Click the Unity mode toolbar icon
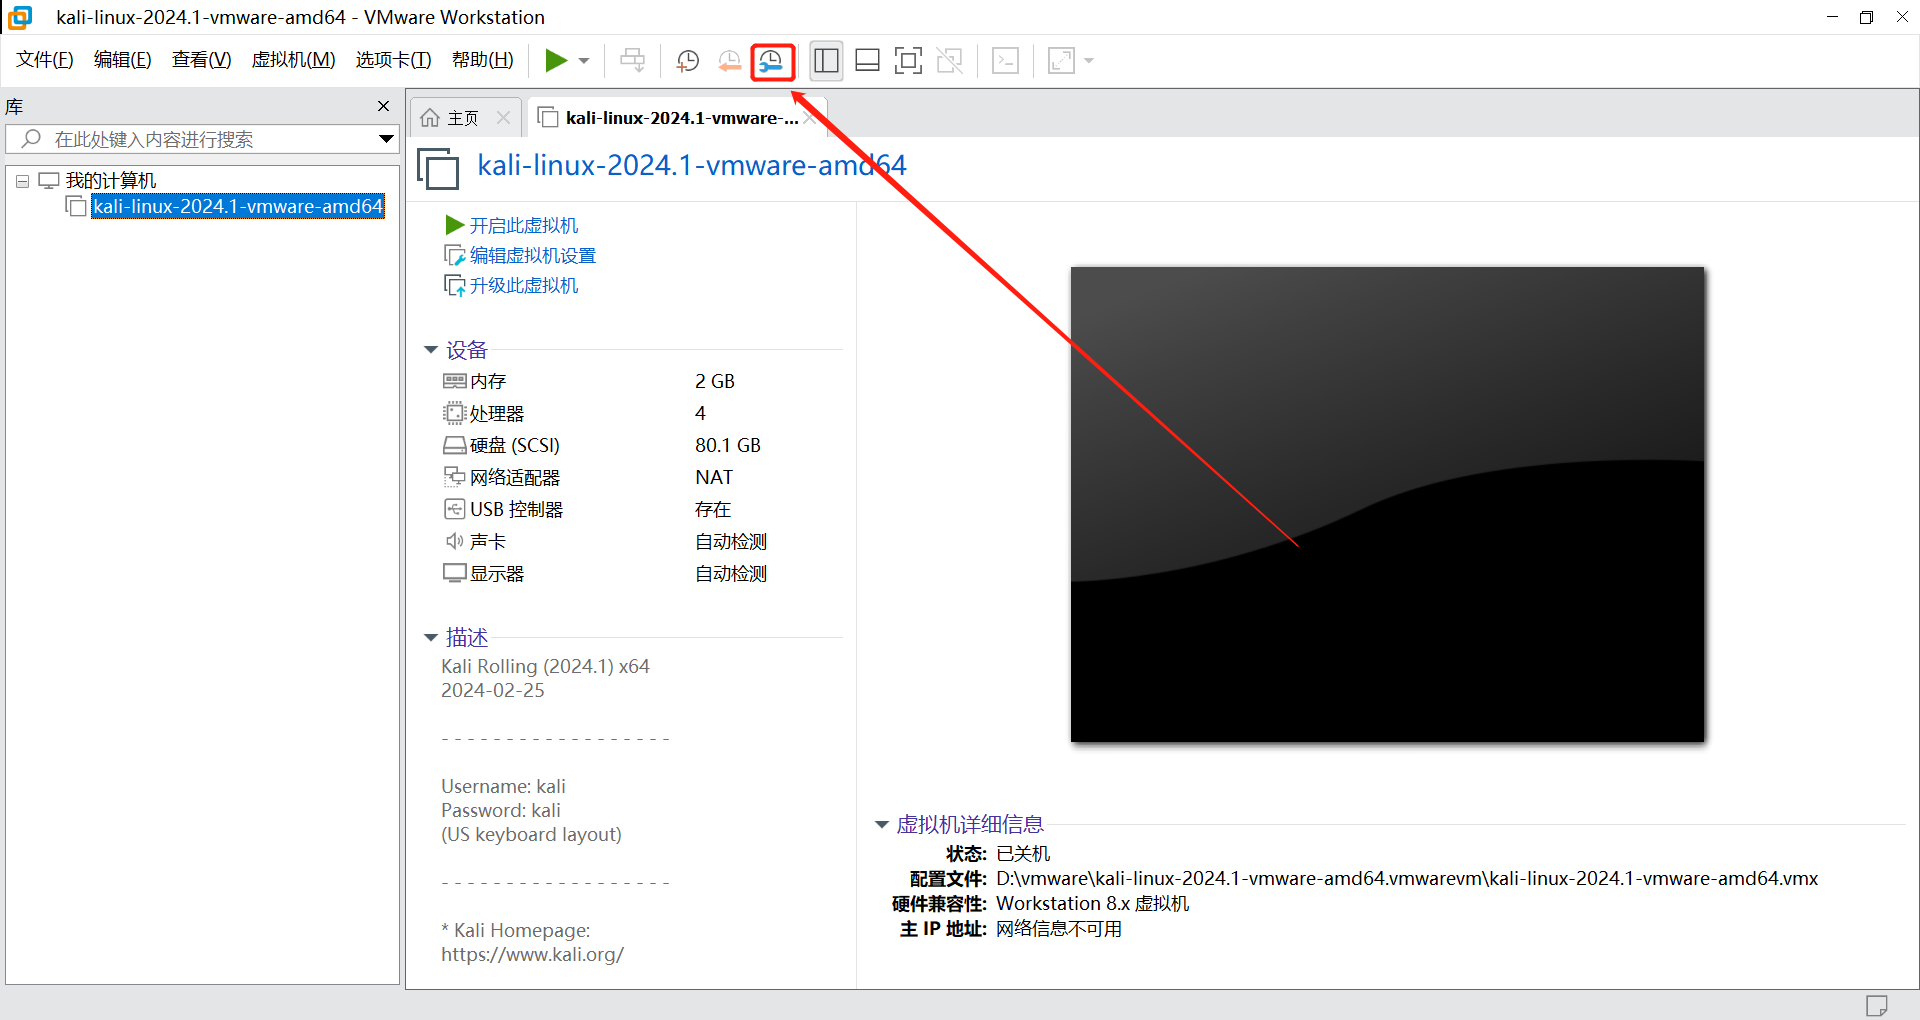 (949, 61)
